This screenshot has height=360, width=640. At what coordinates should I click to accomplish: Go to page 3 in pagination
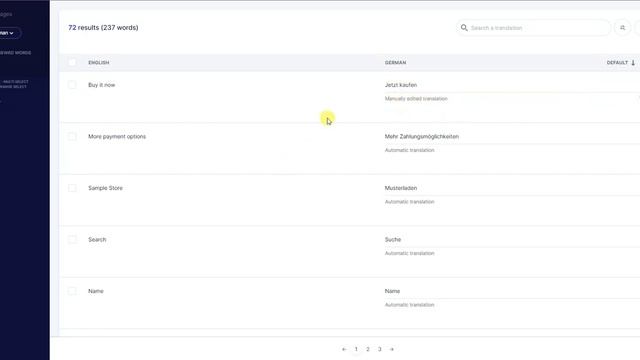[x=380, y=349]
